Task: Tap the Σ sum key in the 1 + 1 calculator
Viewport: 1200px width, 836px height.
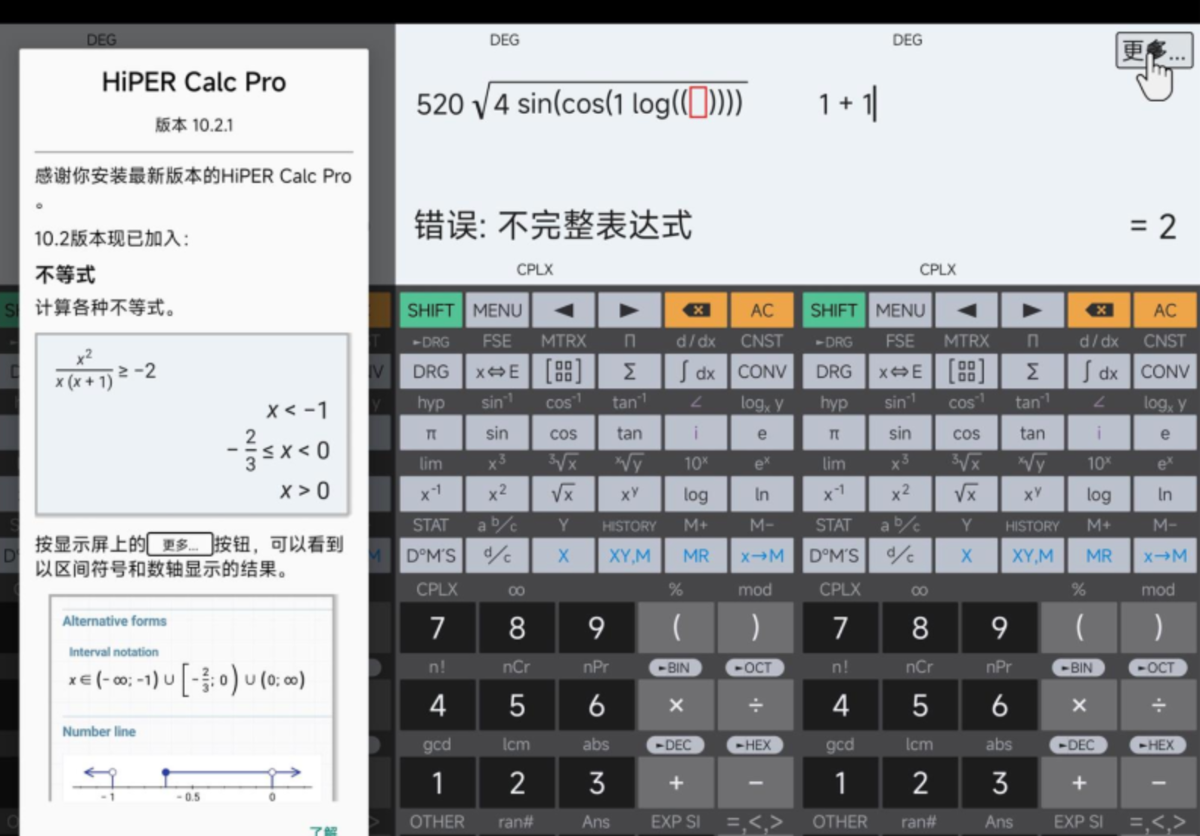Action: point(1033,372)
